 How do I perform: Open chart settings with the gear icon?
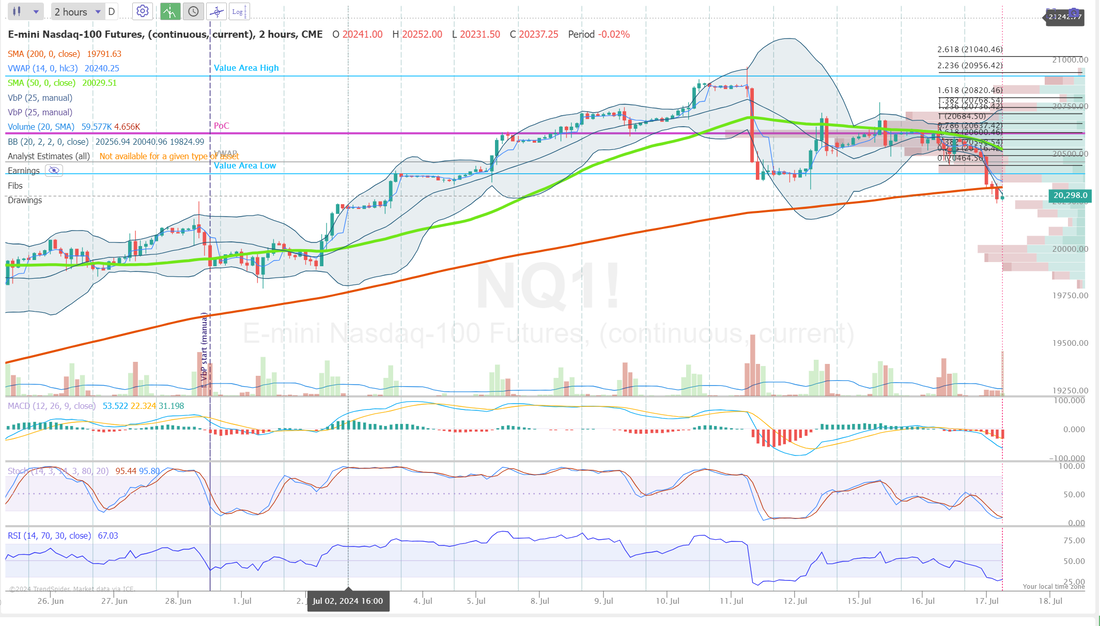coord(142,11)
